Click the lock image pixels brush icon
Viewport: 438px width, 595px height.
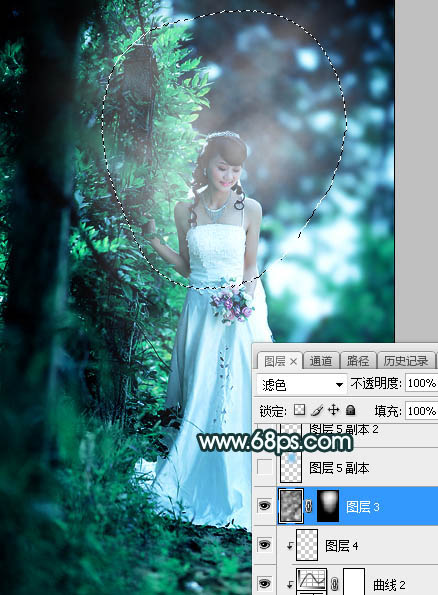317,410
